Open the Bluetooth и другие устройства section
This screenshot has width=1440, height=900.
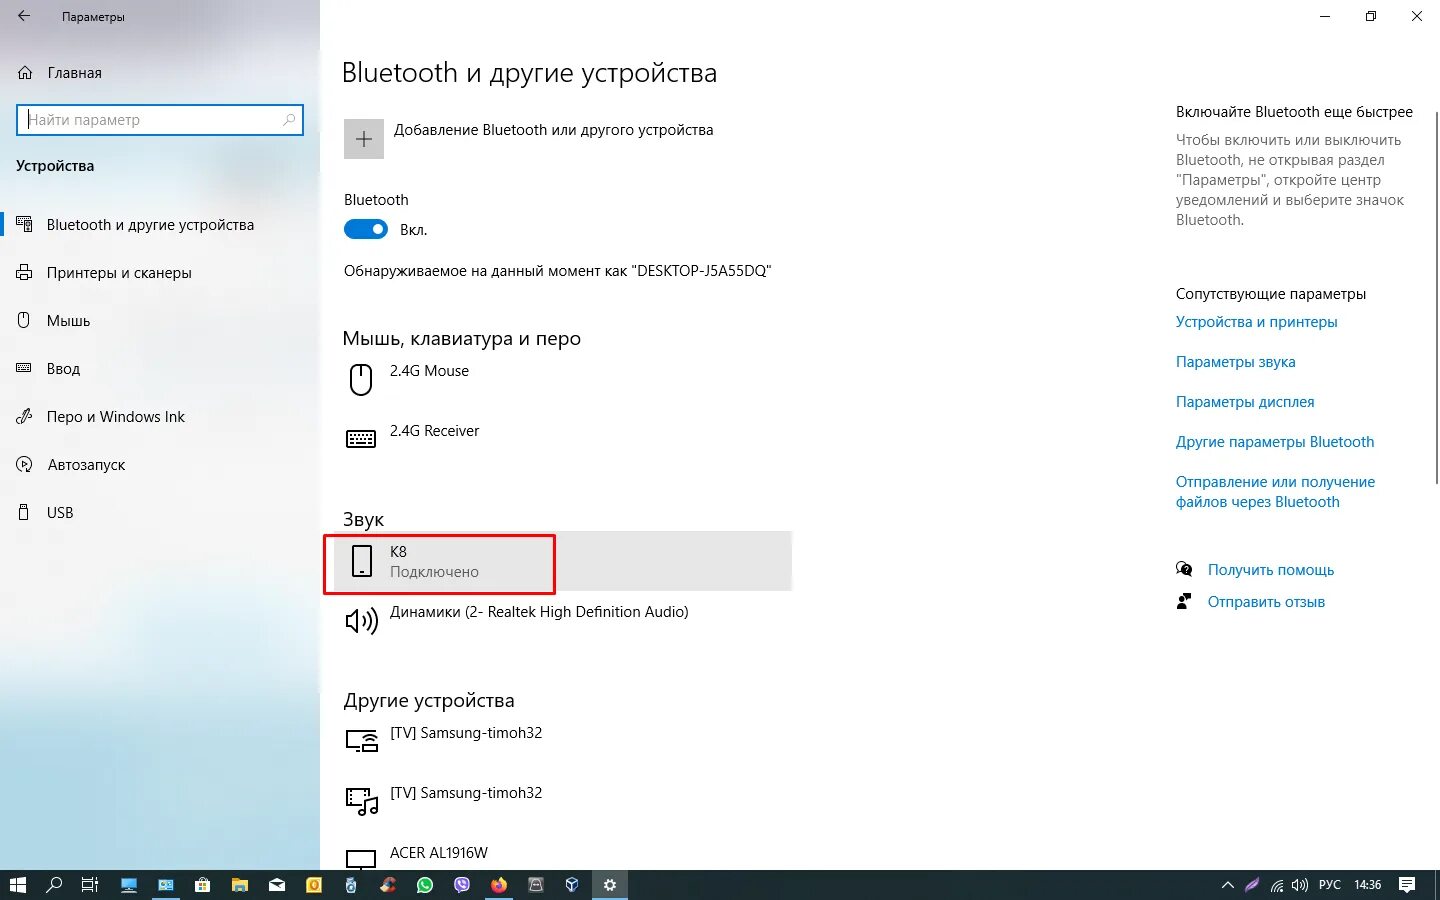[150, 224]
